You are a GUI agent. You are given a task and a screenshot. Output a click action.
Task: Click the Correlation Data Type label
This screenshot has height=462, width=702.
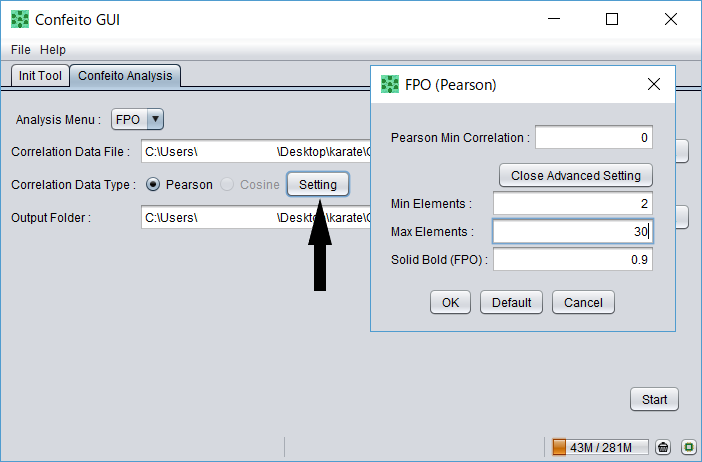click(73, 184)
